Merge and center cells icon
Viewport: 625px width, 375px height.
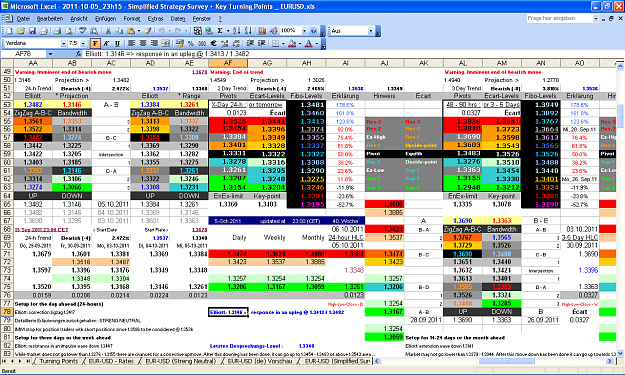pos(166,43)
